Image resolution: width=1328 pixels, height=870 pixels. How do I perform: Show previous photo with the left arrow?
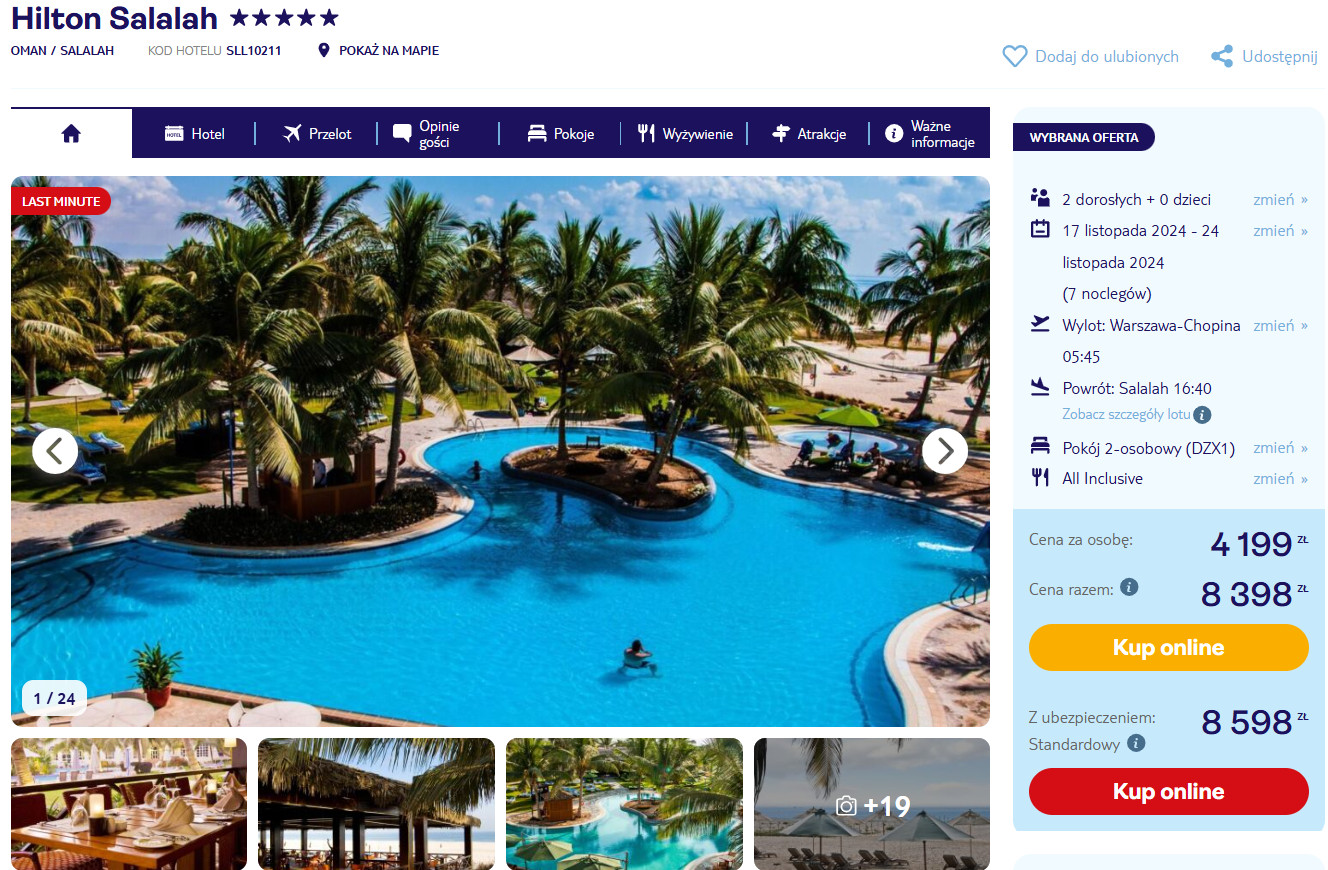point(55,451)
